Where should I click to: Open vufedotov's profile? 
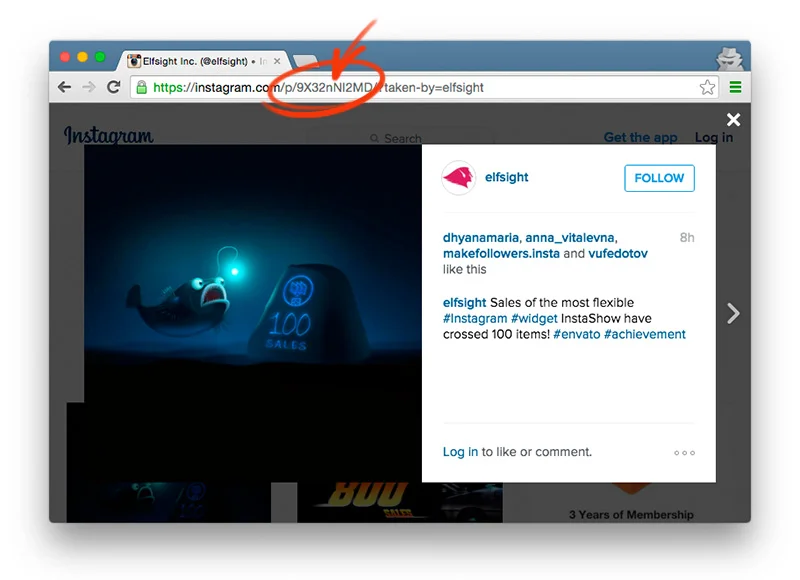click(x=618, y=254)
